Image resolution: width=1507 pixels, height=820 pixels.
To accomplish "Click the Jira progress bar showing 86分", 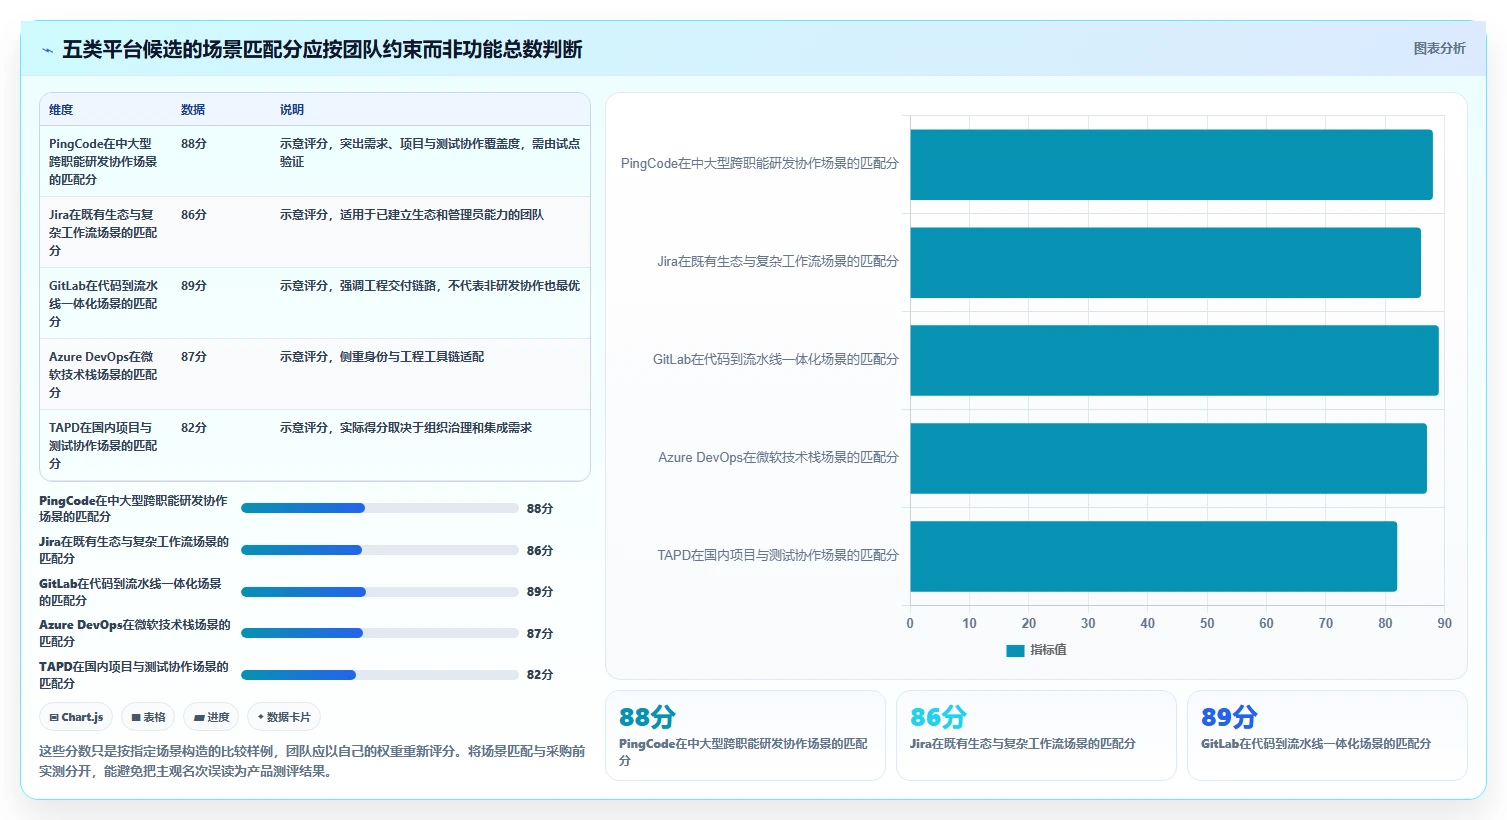I will (x=380, y=550).
